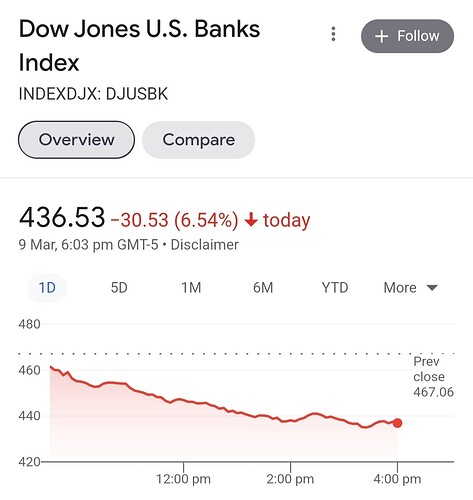This screenshot has width=473, height=500.
Task: Open the Disclaimer link
Action: point(205,245)
